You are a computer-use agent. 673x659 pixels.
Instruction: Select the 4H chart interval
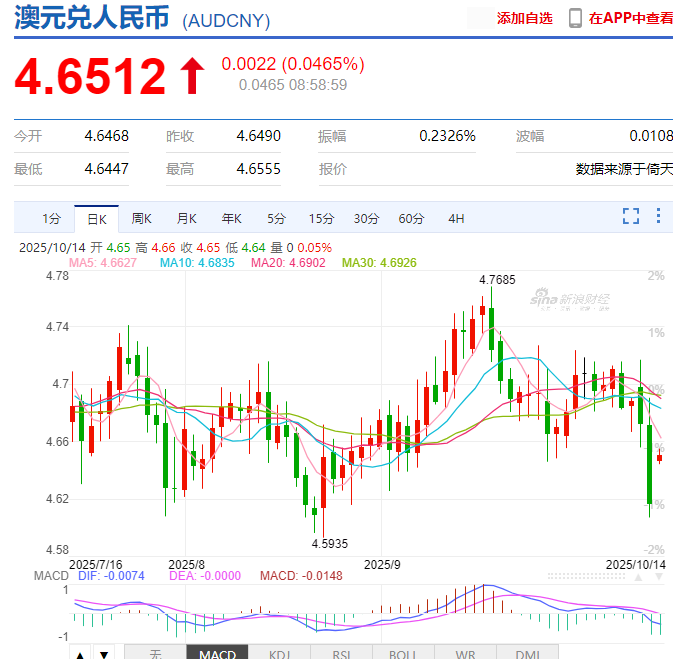tap(456, 218)
